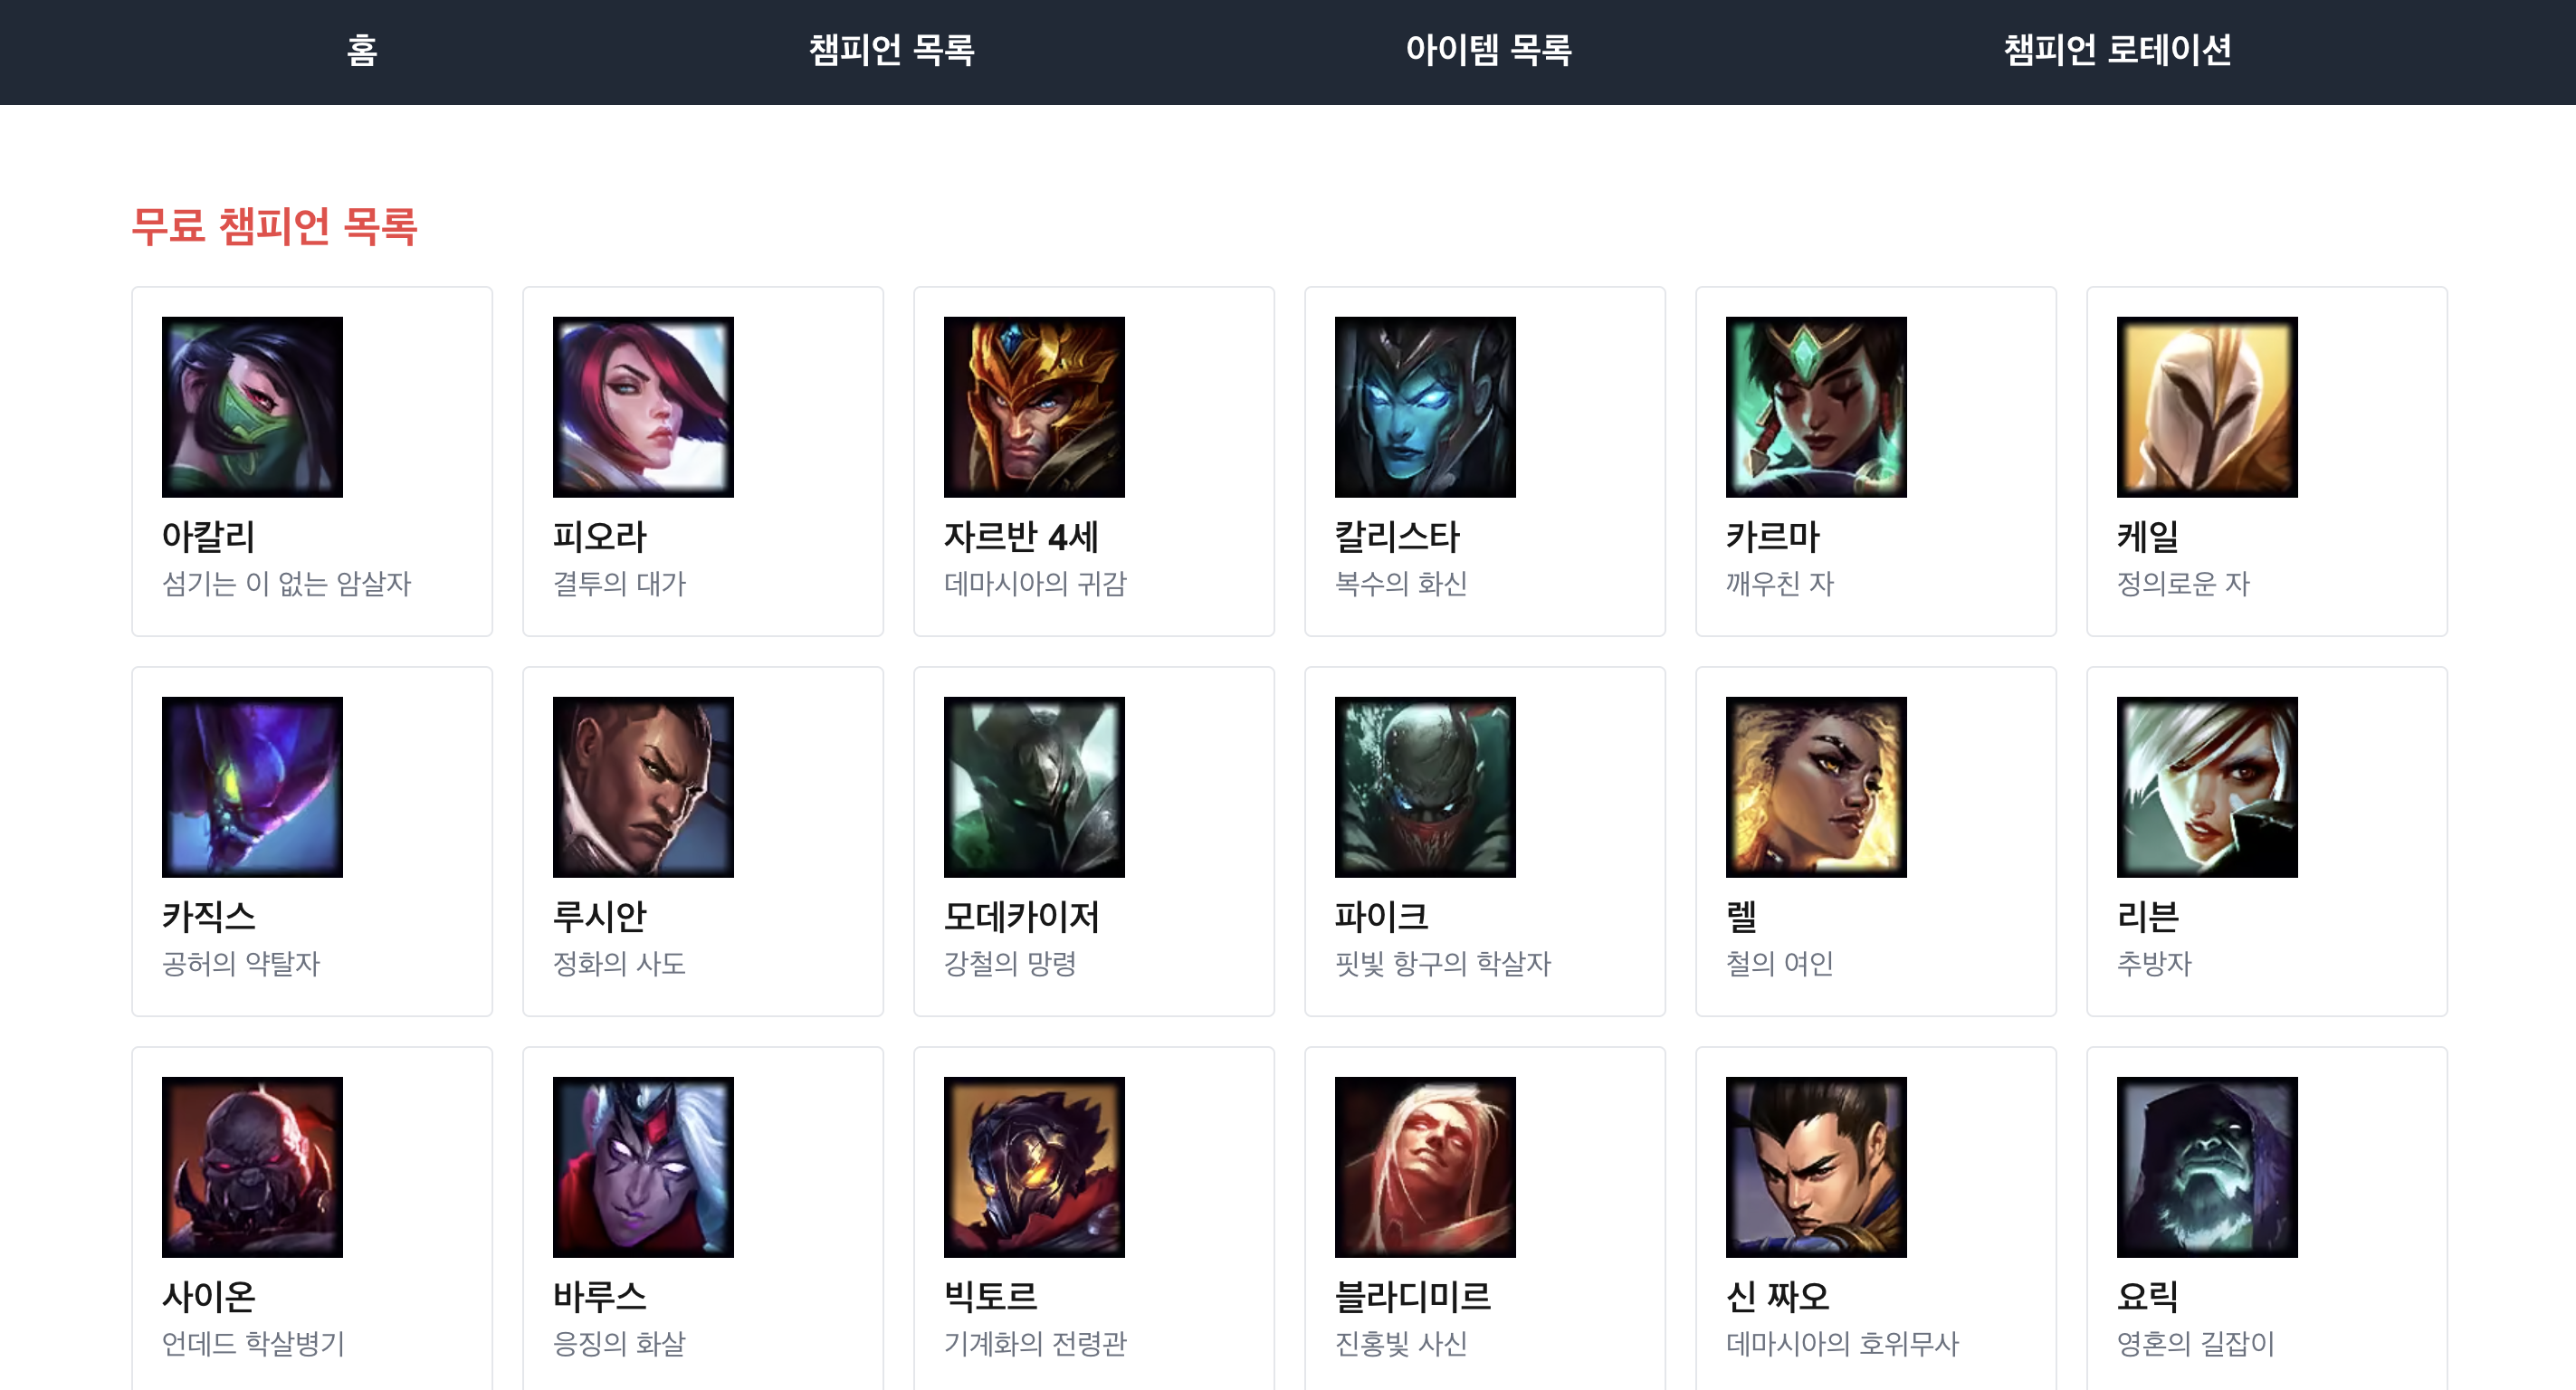Image resolution: width=2576 pixels, height=1390 pixels.
Task: Open the 케일 champion portrait
Action: (2207, 407)
